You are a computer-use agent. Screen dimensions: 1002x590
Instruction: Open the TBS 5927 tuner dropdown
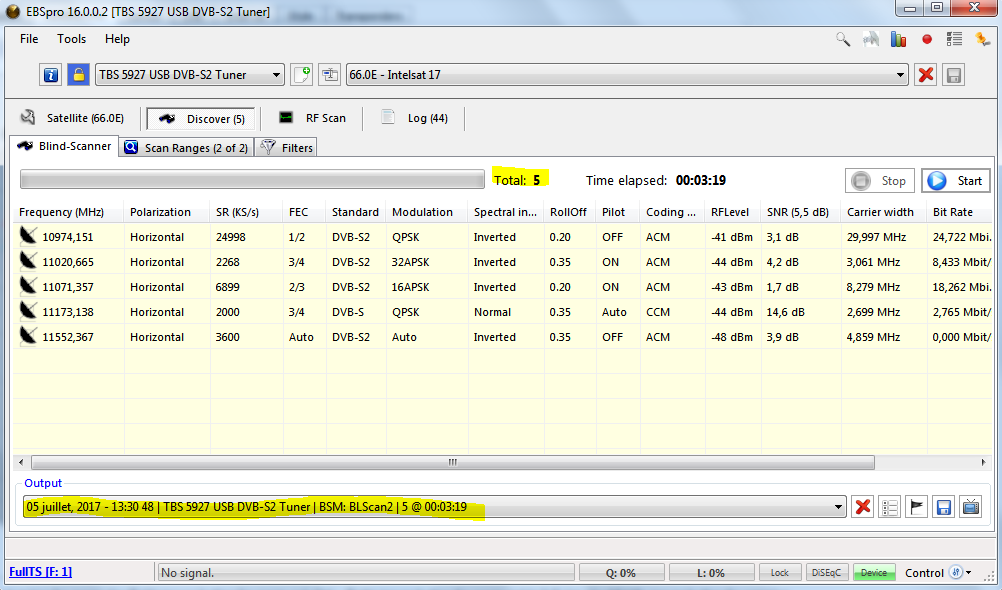click(x=190, y=75)
